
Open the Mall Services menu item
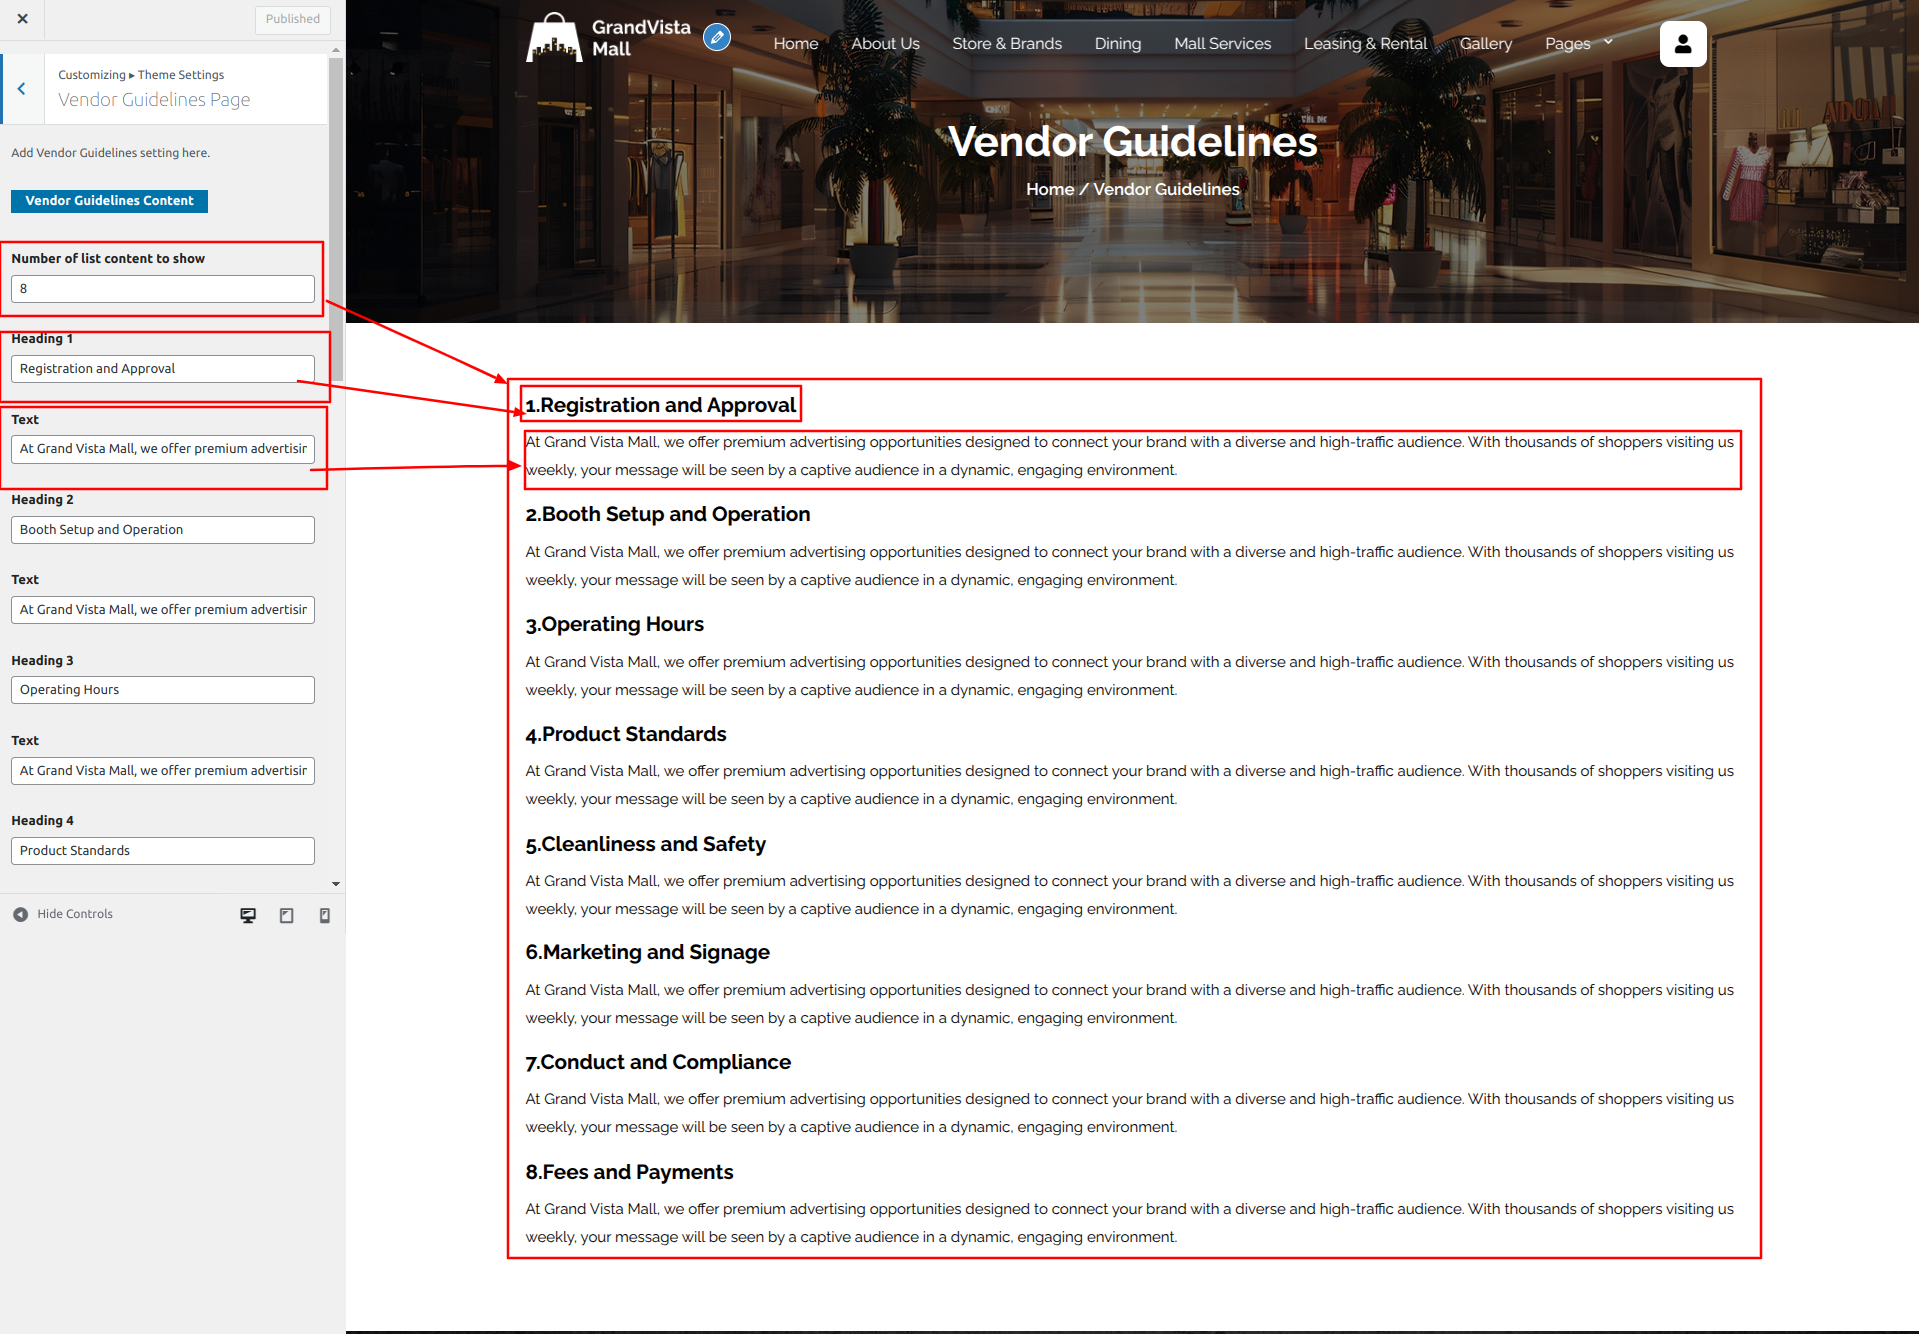[1222, 44]
